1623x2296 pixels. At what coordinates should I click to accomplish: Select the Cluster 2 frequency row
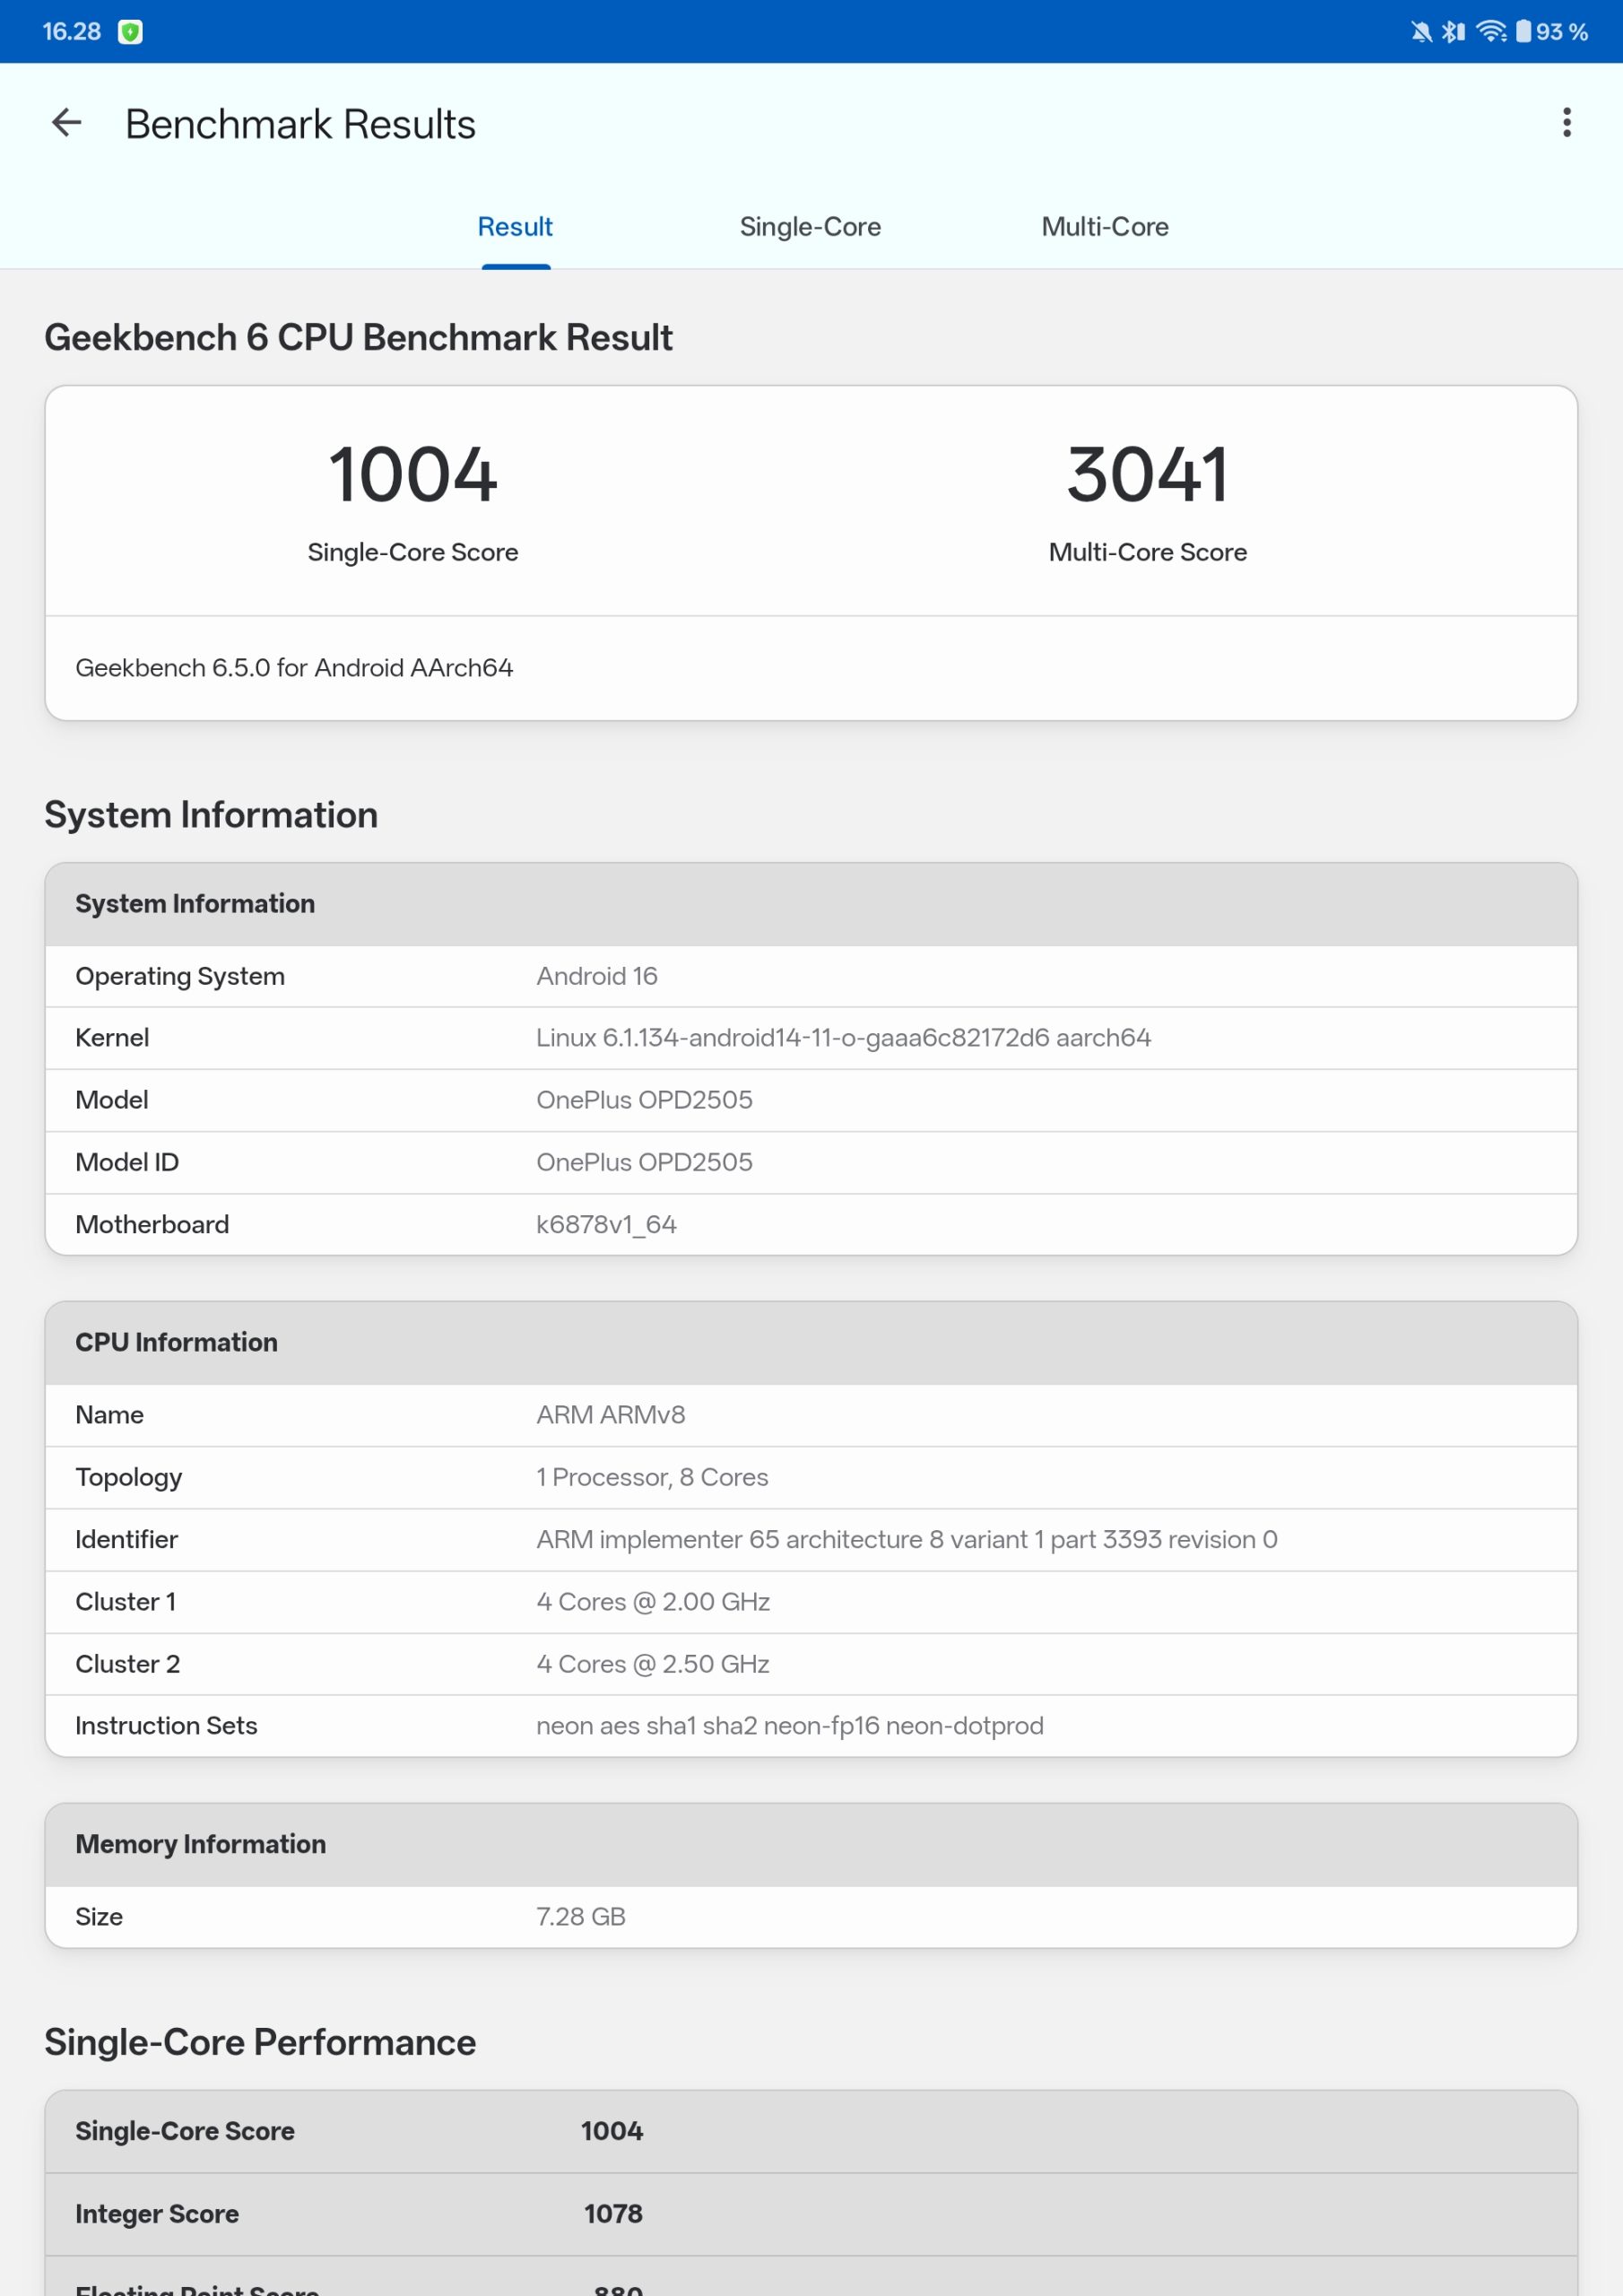click(810, 1664)
